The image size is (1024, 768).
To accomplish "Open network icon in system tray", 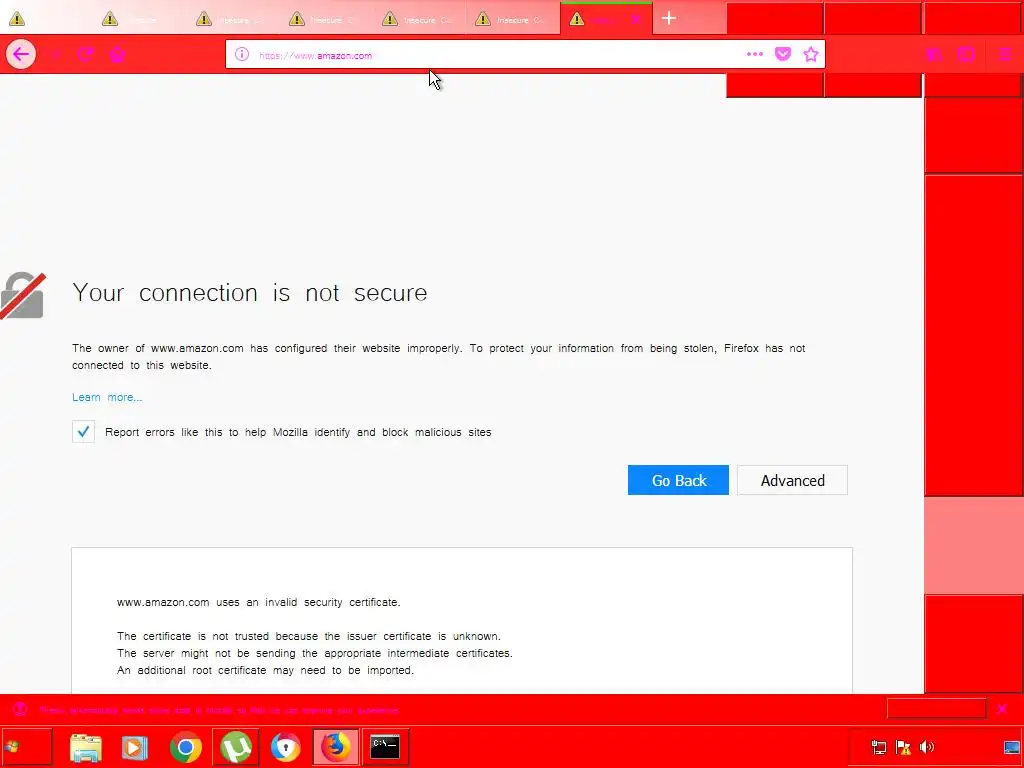I will coord(879,747).
